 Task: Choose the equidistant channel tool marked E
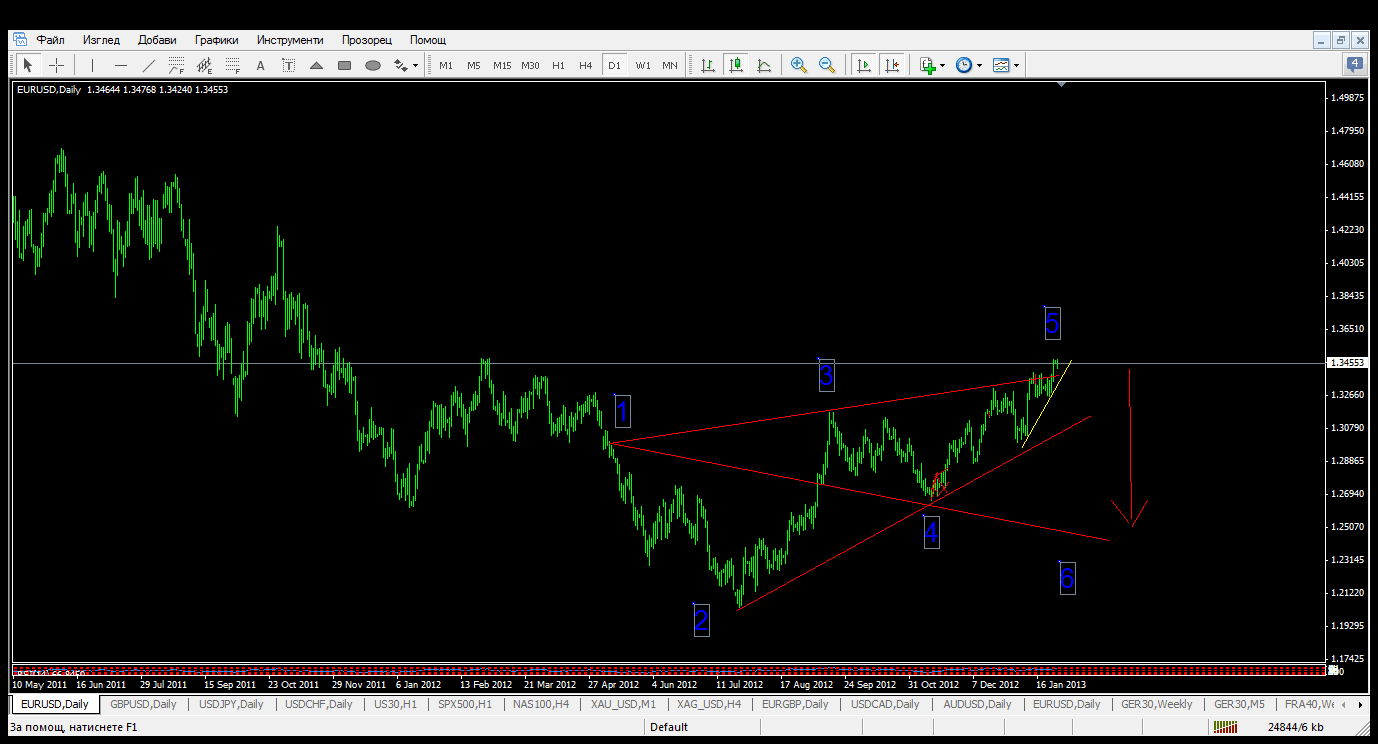[204, 65]
